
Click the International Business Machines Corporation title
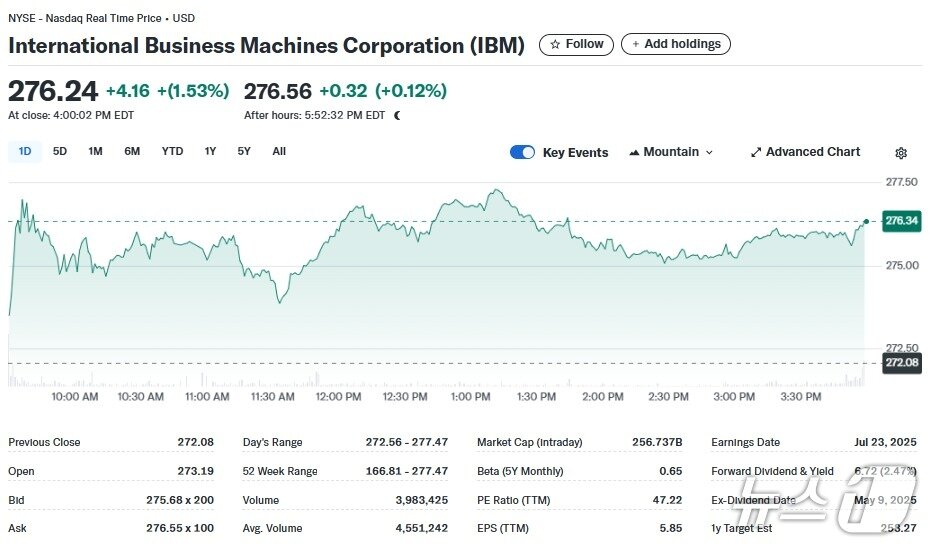click(266, 46)
